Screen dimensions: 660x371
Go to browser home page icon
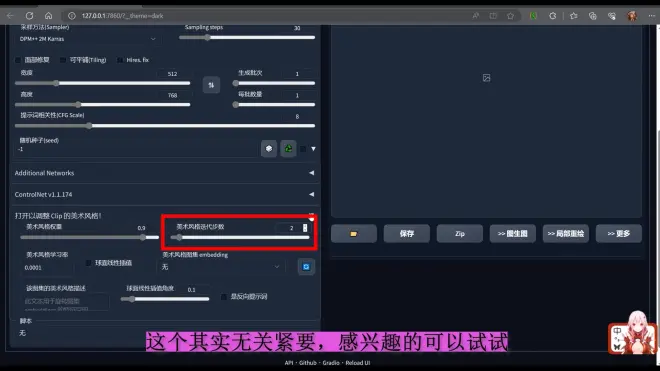click(48, 16)
